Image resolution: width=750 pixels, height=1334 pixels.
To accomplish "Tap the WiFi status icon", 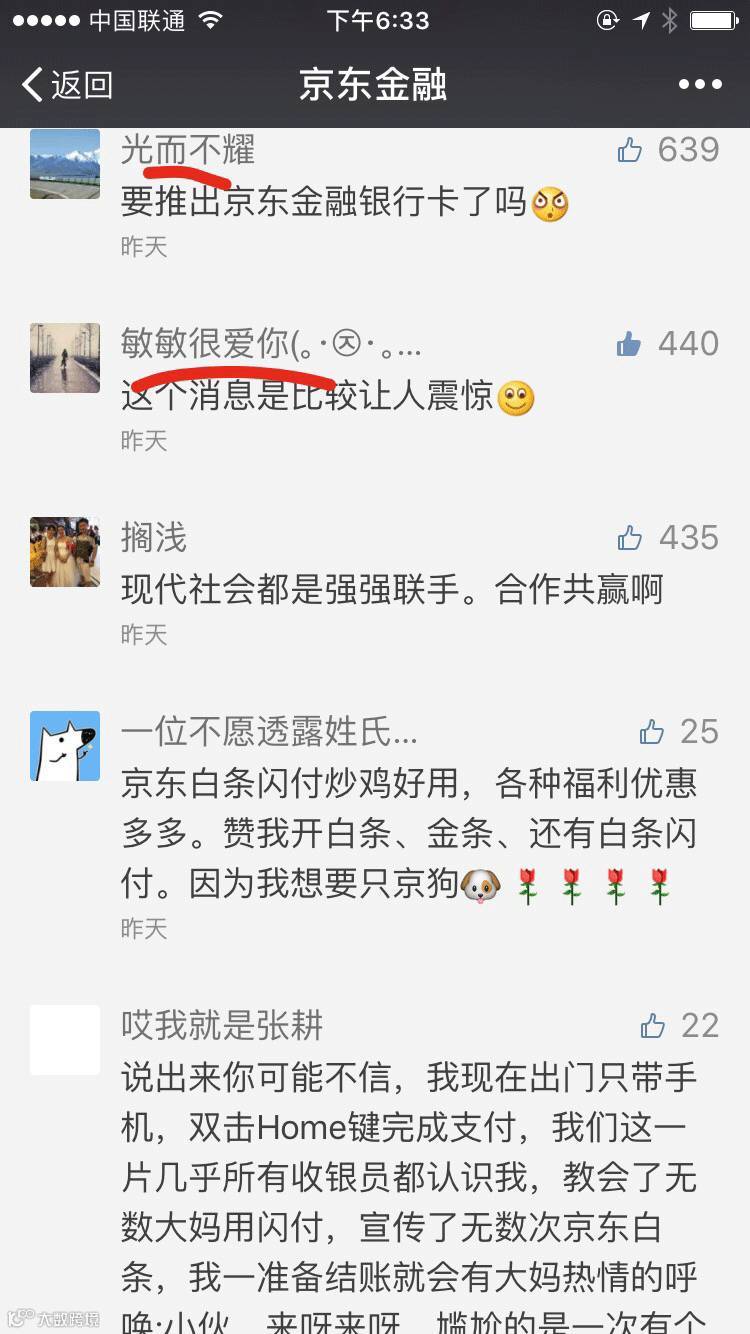I will point(210,20).
